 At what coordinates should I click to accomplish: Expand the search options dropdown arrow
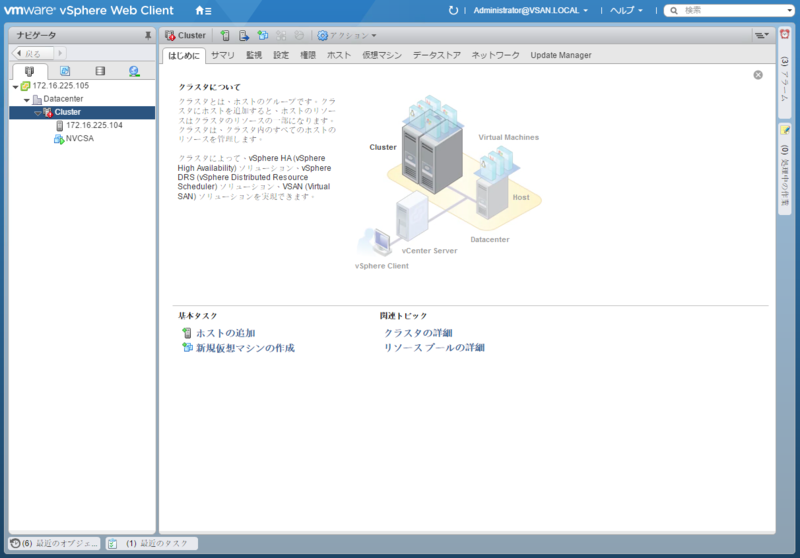(x=790, y=10)
